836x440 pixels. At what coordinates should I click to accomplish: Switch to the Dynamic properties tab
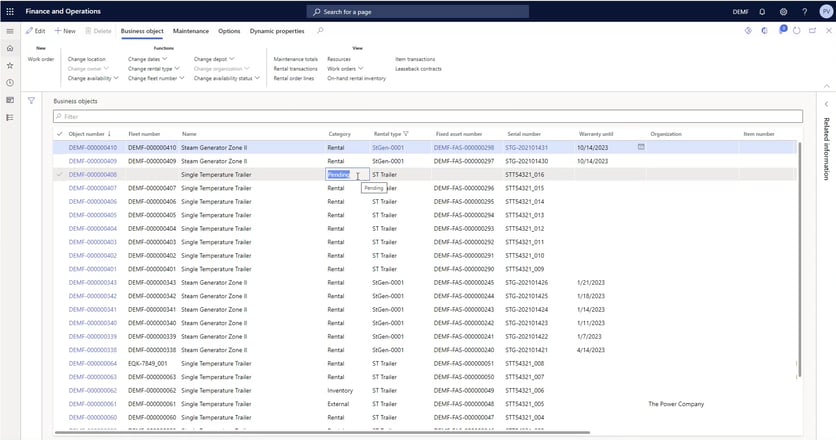[x=277, y=31]
